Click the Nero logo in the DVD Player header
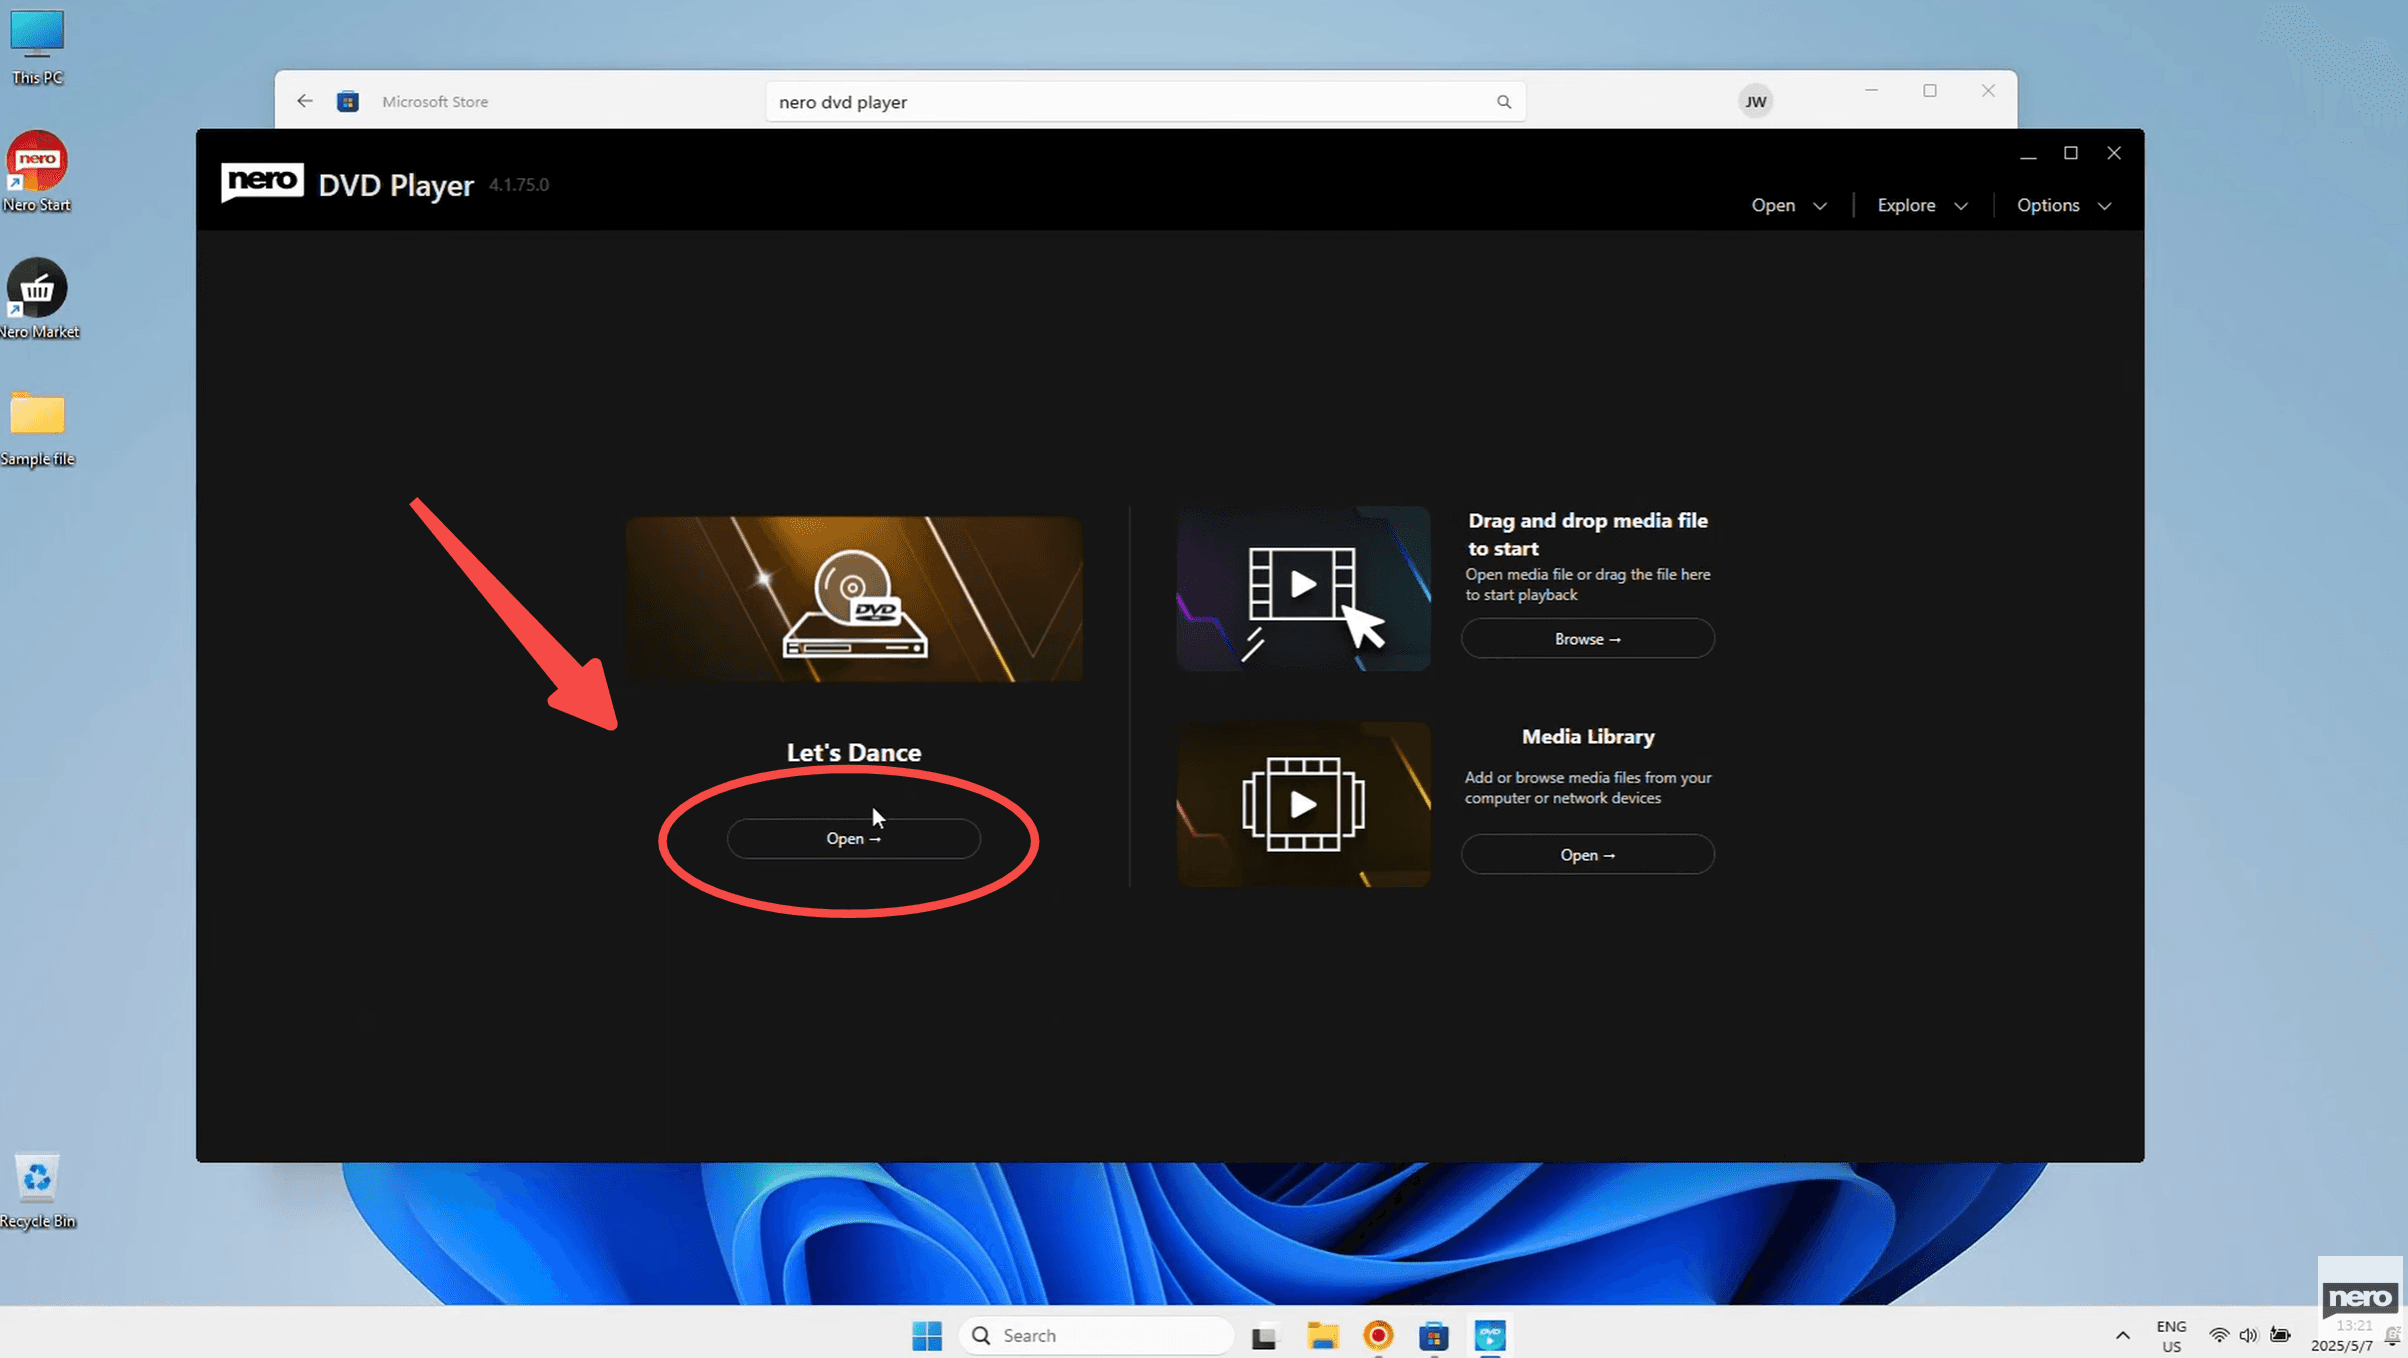The height and width of the screenshot is (1358, 2408). coord(262,182)
